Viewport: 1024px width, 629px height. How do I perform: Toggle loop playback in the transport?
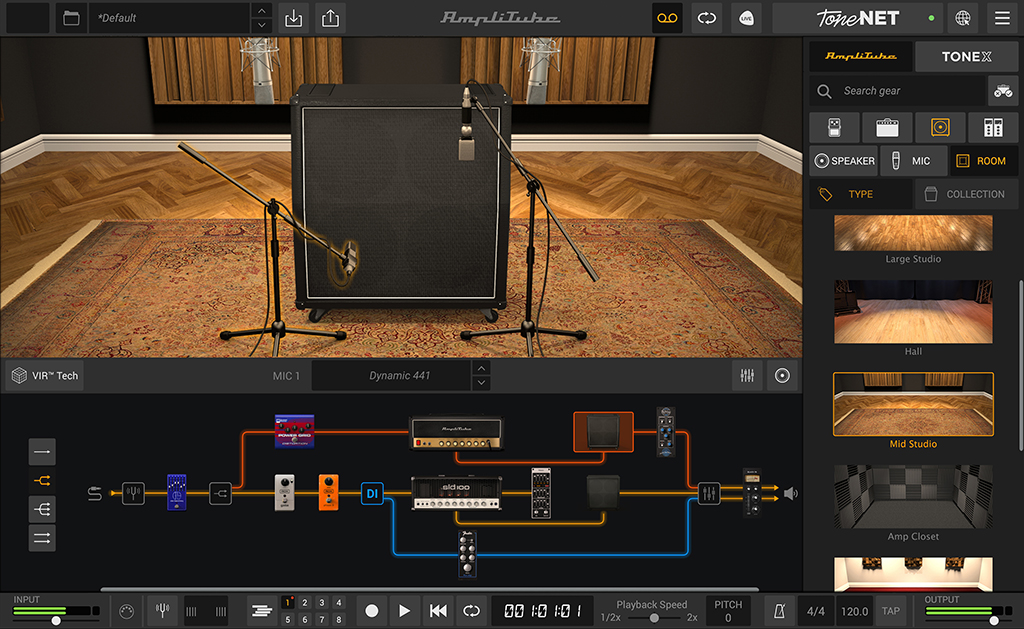point(470,610)
